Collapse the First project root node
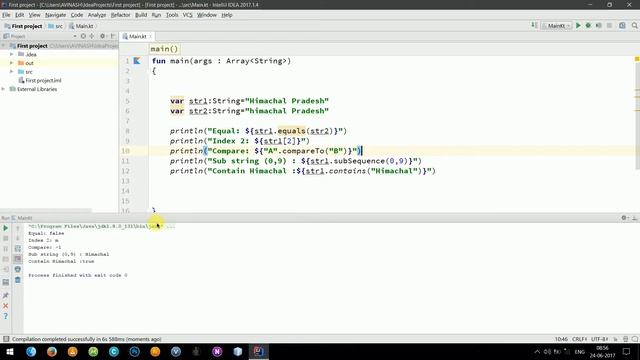 click(4, 46)
